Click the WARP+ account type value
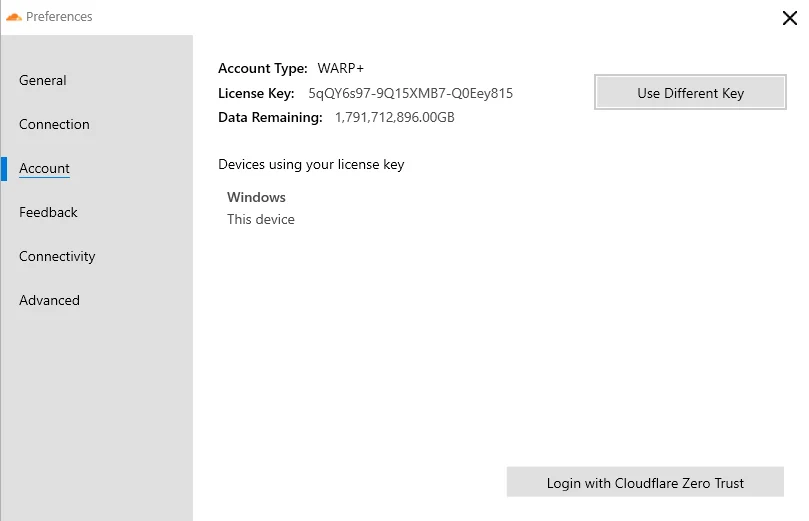The width and height of the screenshot is (809, 521). point(341,68)
